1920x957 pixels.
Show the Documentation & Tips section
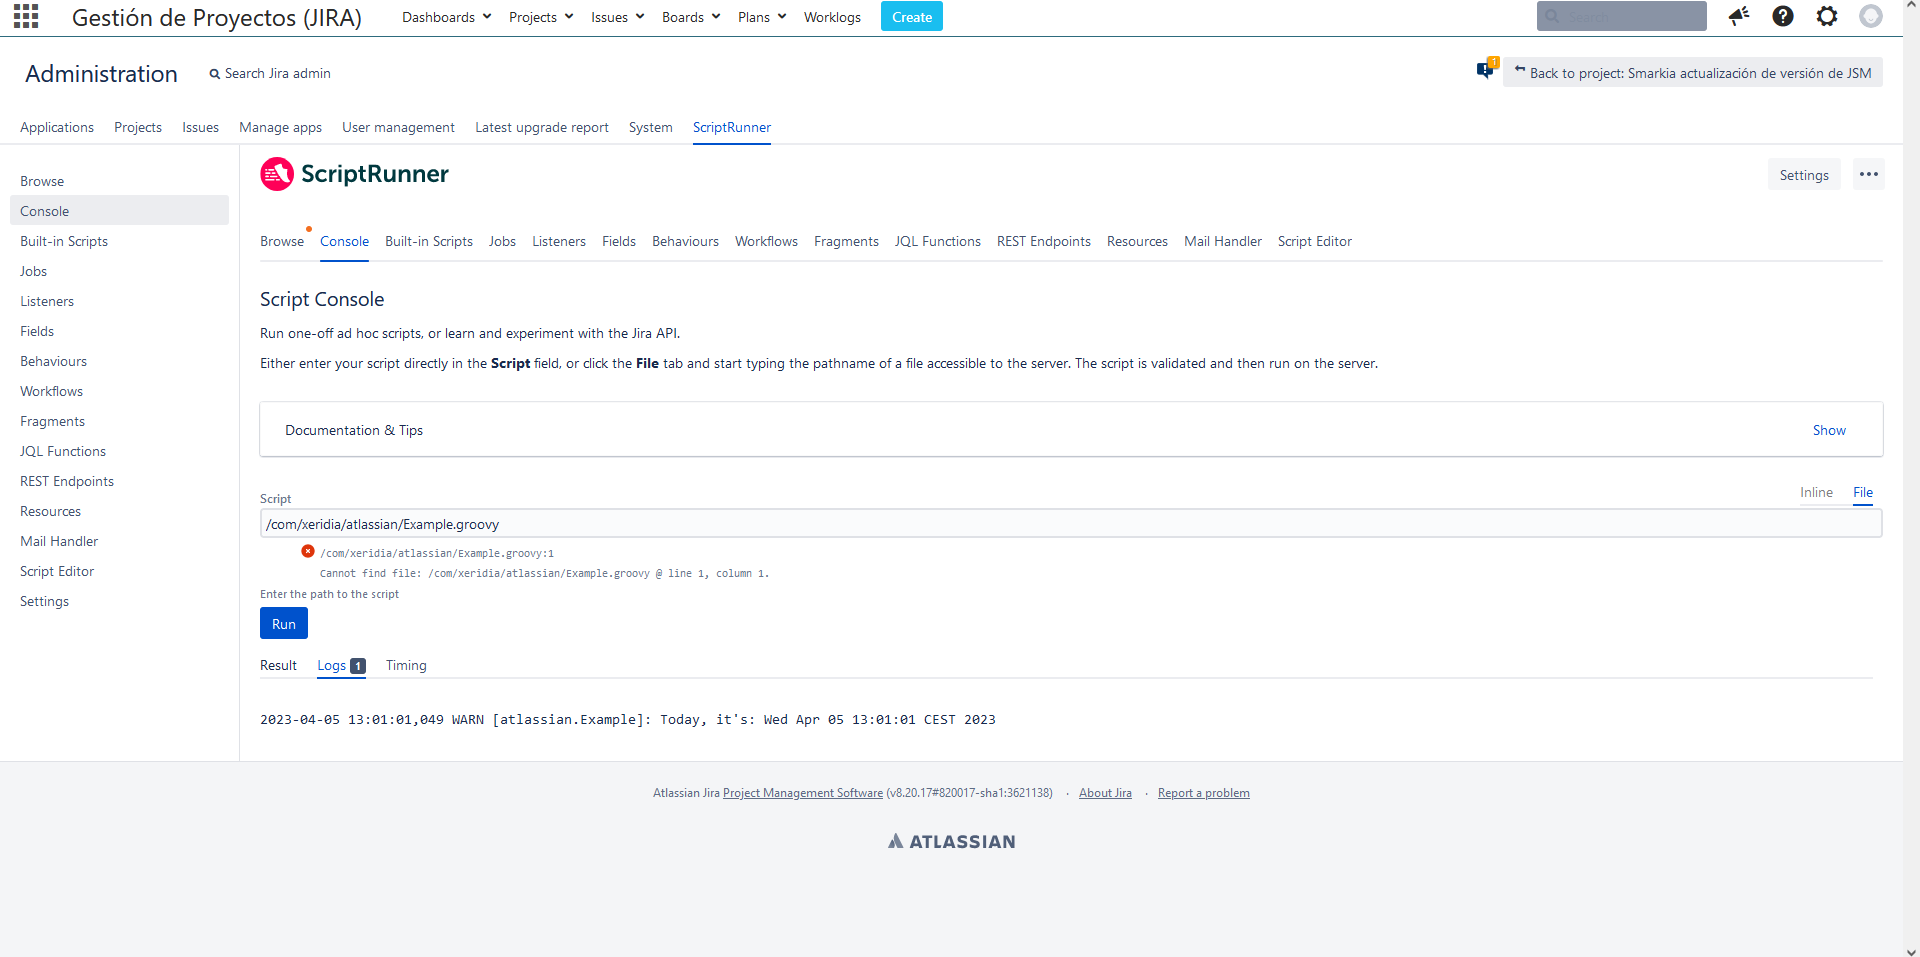[x=1829, y=429]
